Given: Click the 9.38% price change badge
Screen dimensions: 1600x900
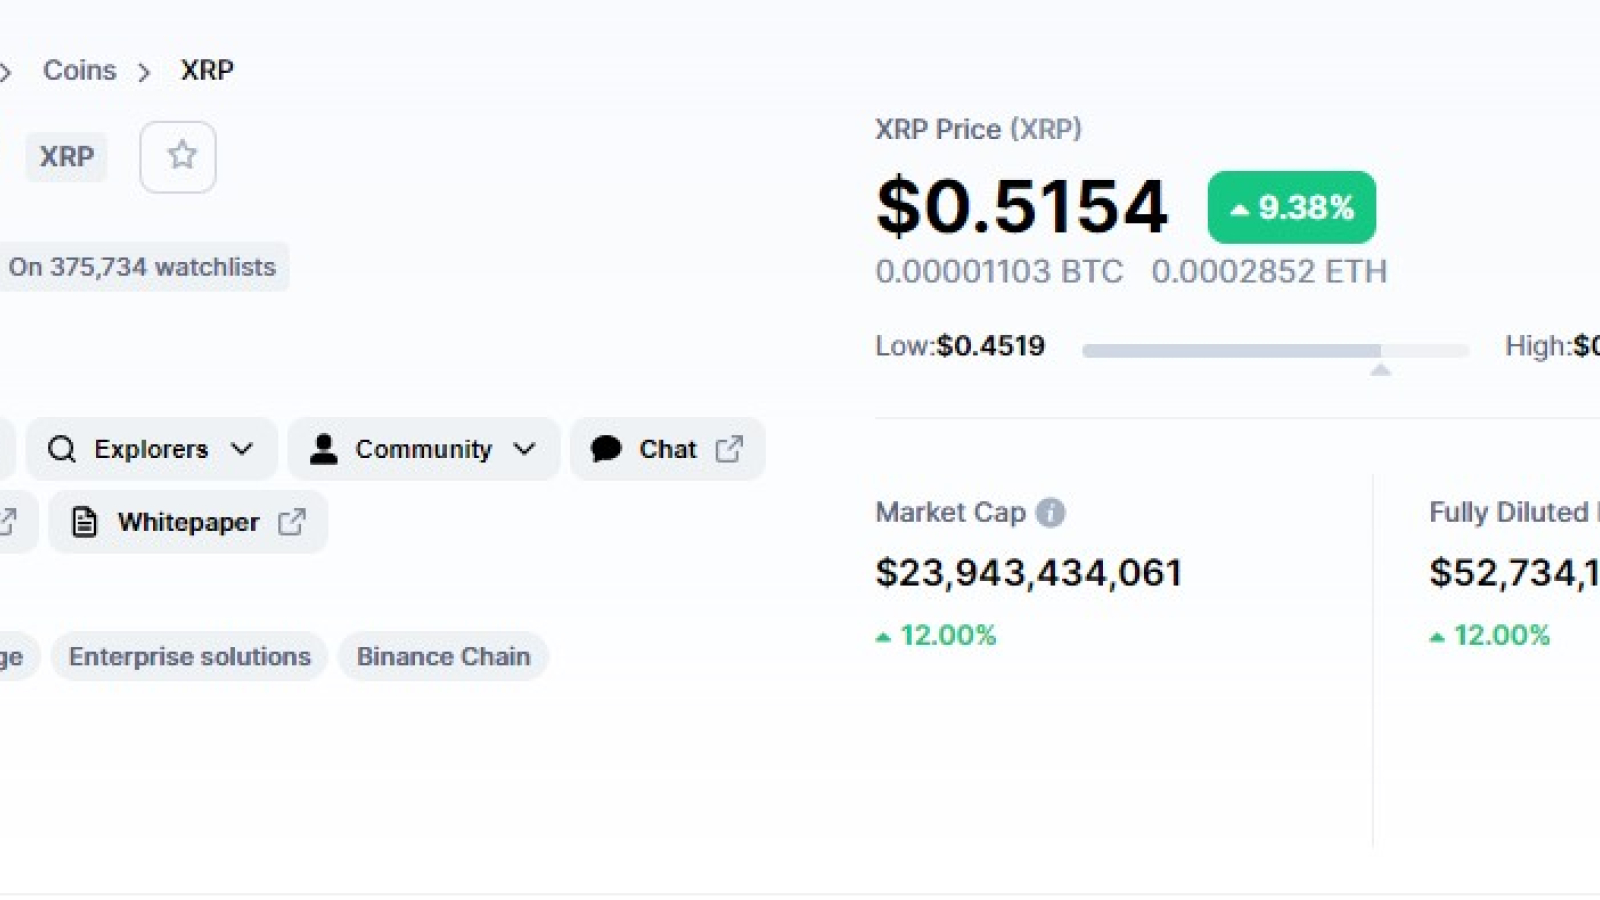Looking at the screenshot, I should (x=1292, y=208).
